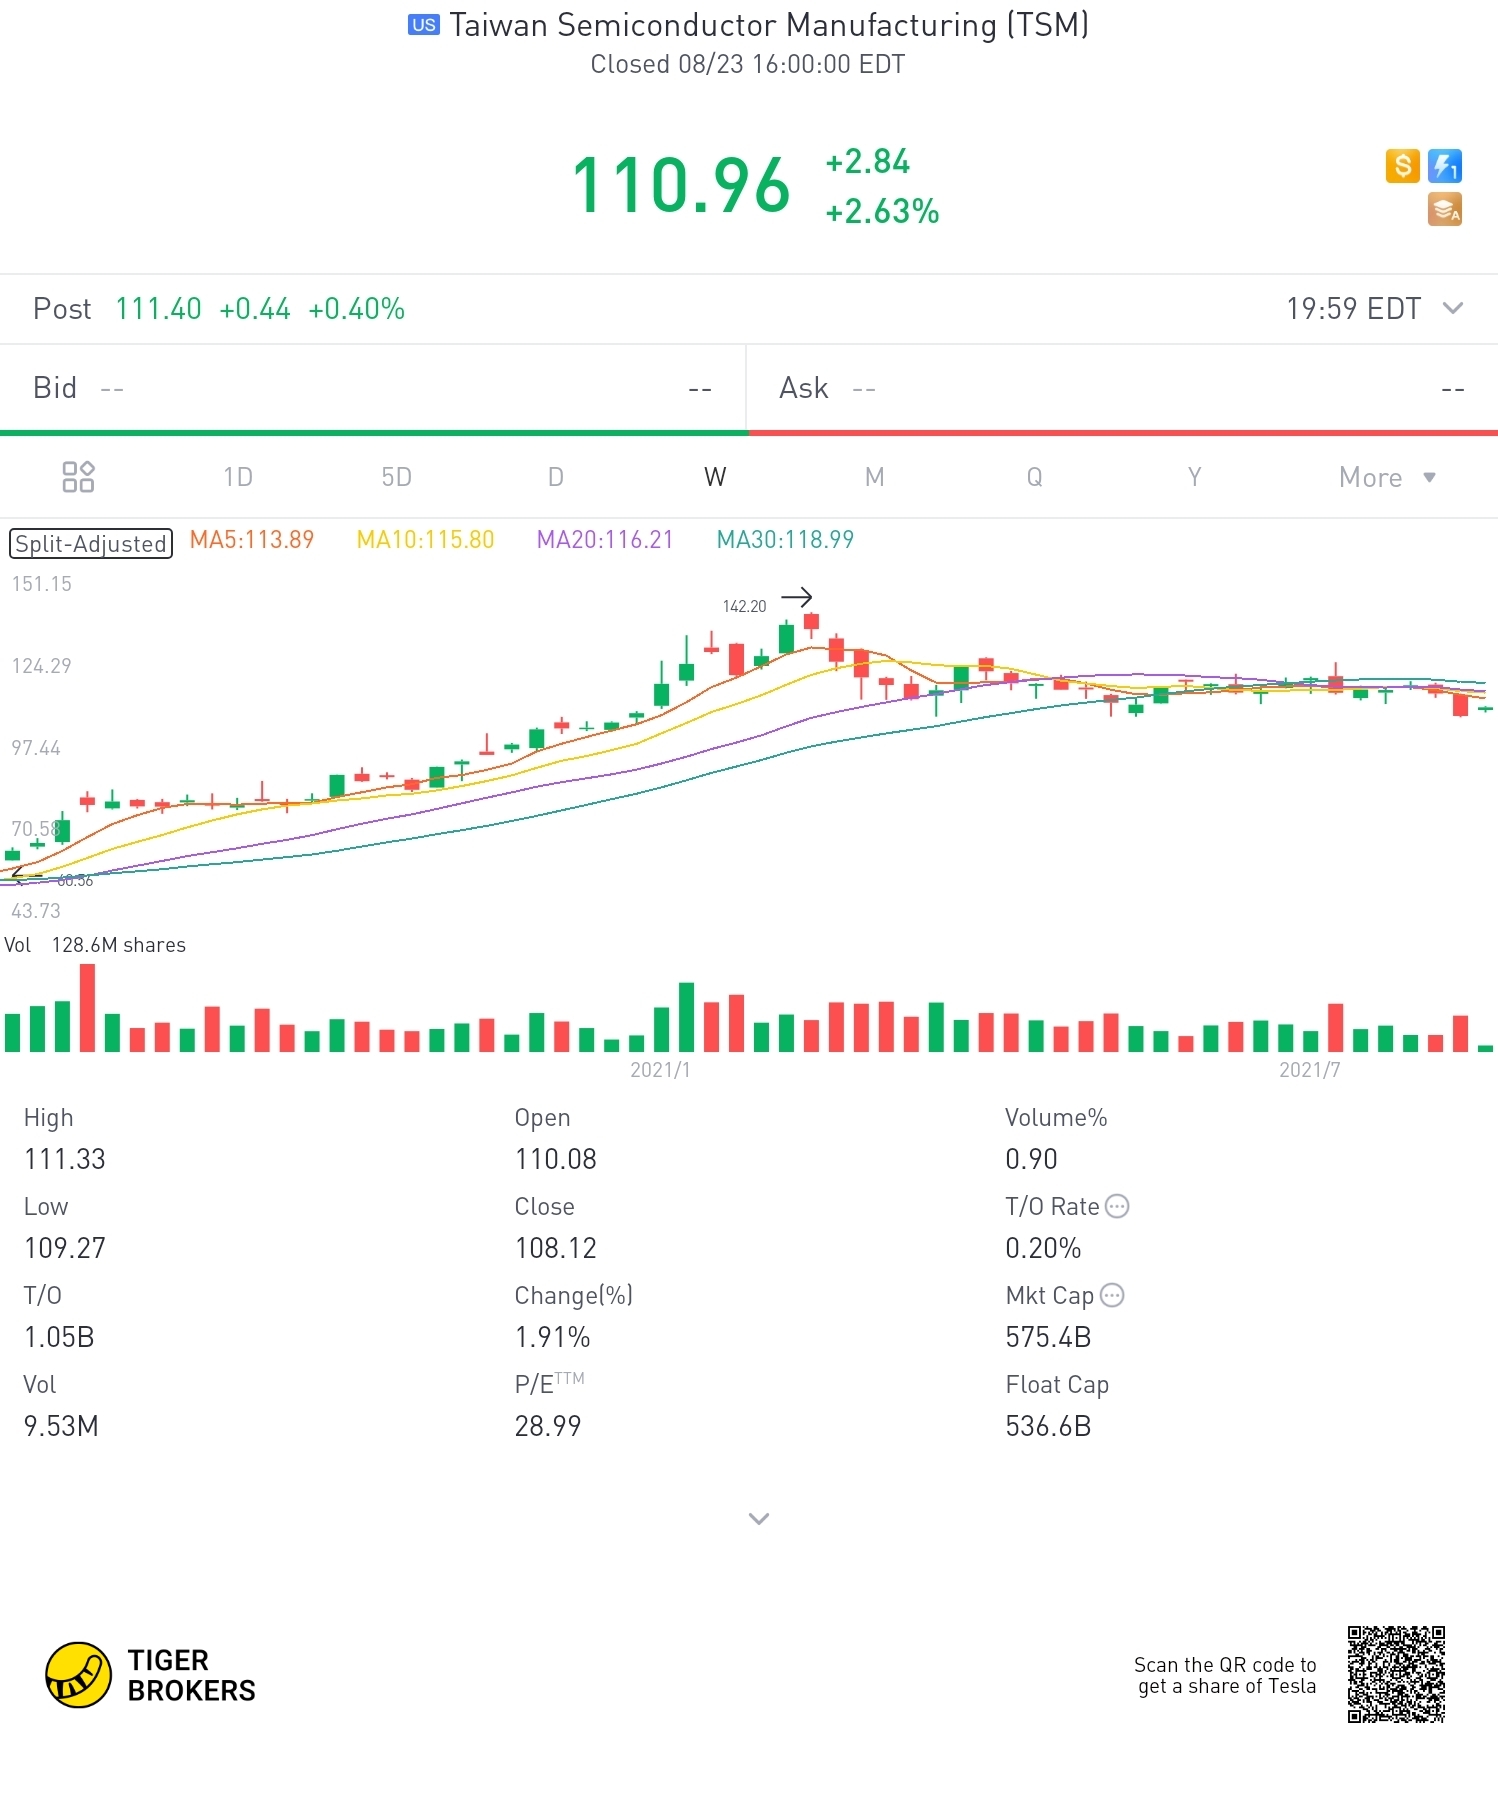
Task: Tap the MA30:118.99 indicator label
Action: (x=786, y=540)
